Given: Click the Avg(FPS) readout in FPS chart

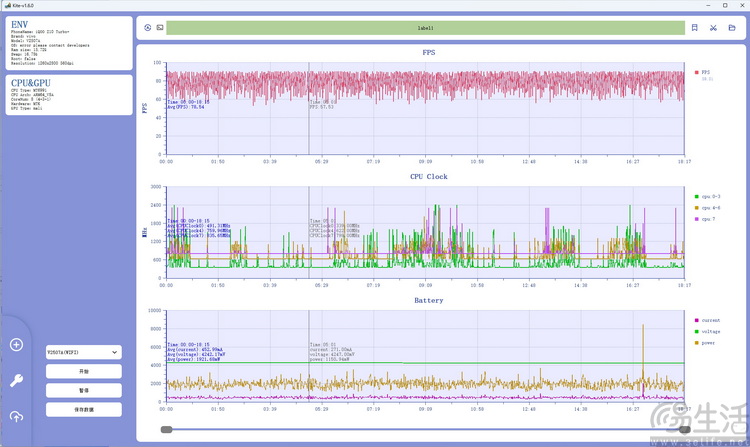Looking at the screenshot, I should pos(186,107).
